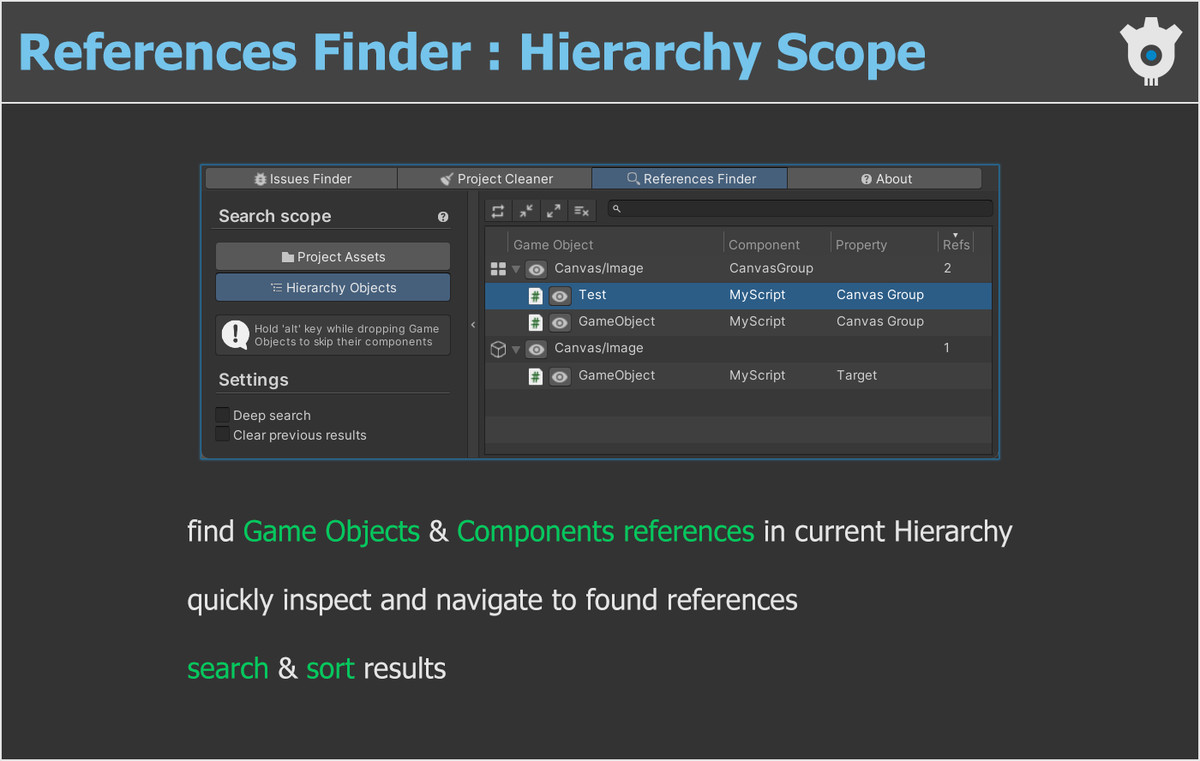Click the script icon next to Test entry

[536, 295]
